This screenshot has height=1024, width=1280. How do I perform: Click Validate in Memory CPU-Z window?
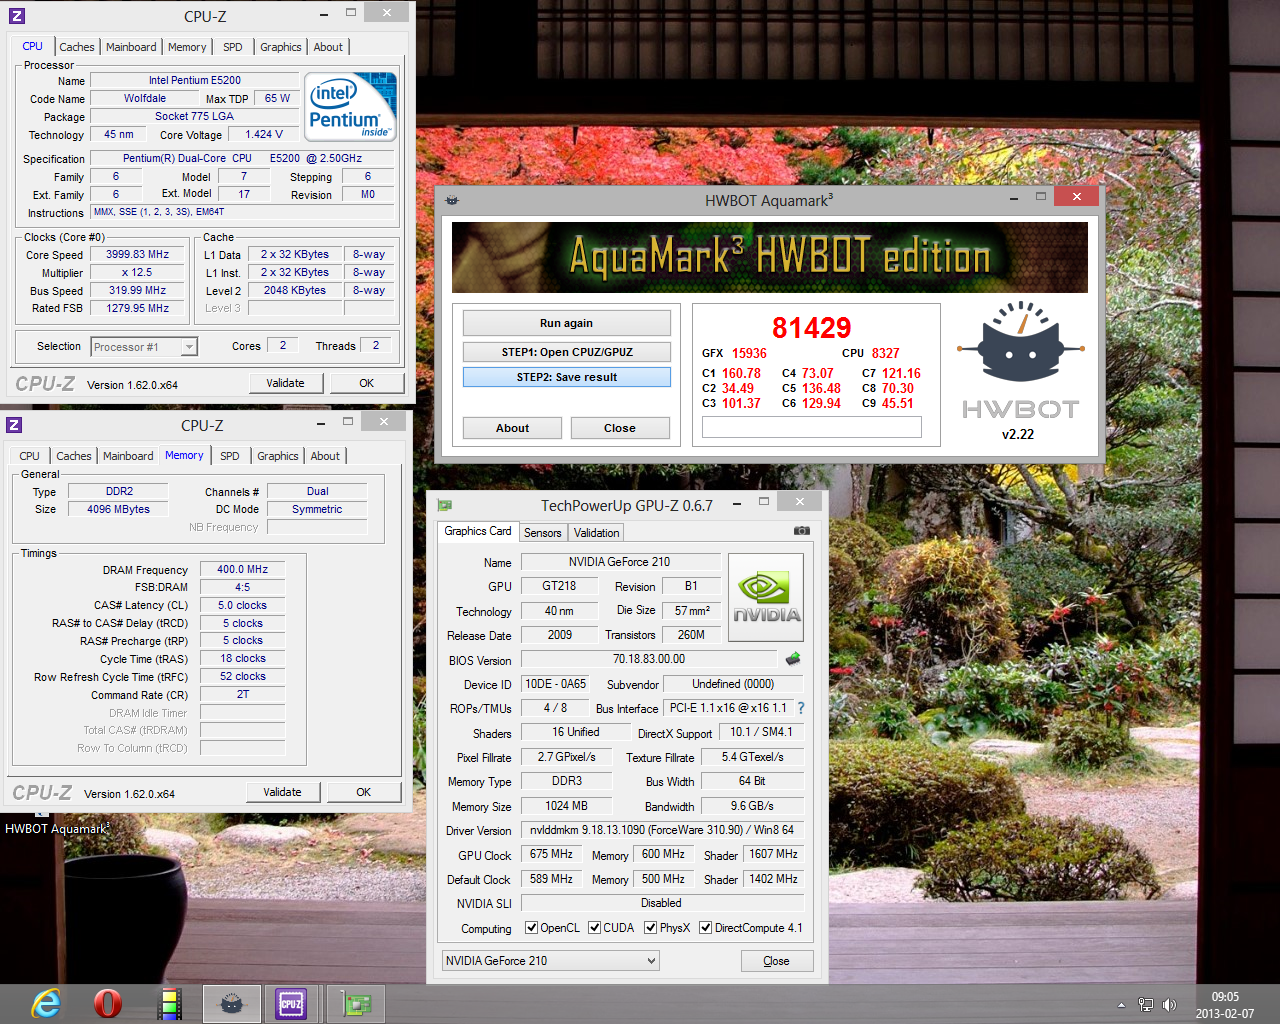(282, 792)
